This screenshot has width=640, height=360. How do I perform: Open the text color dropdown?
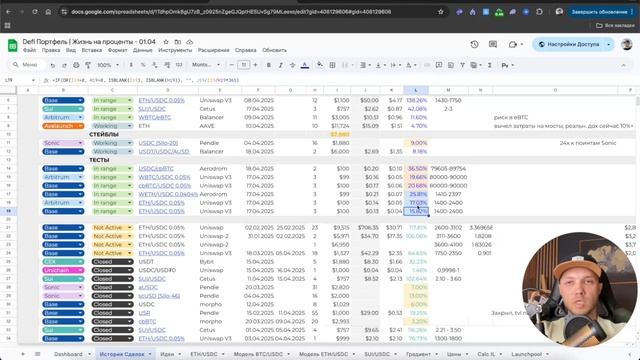[x=304, y=65]
